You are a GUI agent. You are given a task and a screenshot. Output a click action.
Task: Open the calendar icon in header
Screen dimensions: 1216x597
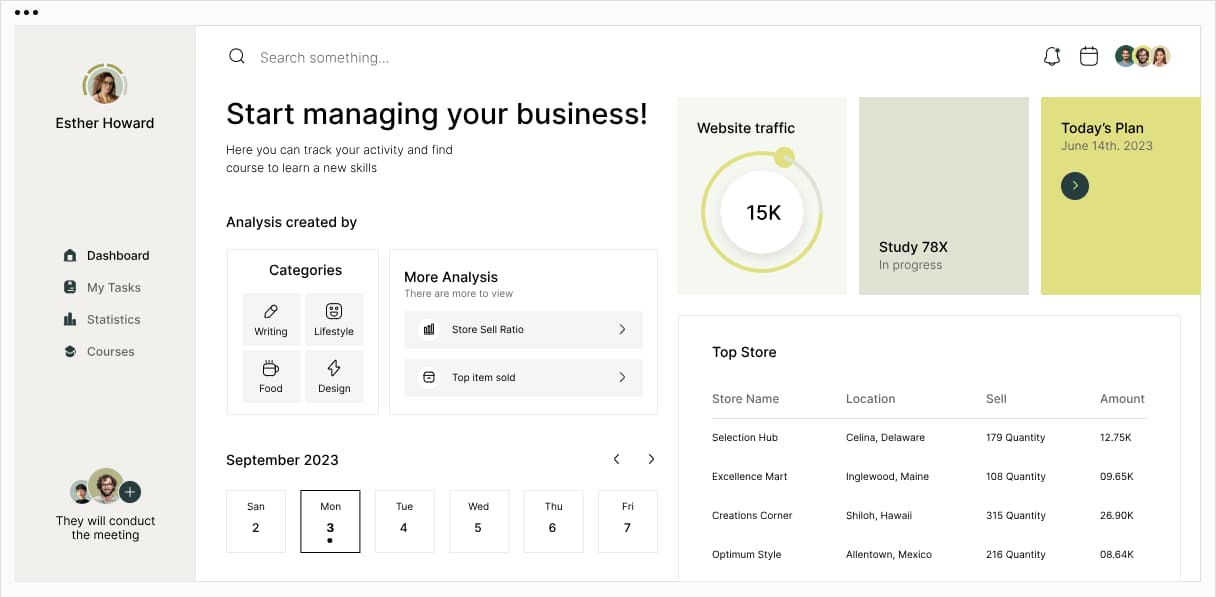(1089, 57)
